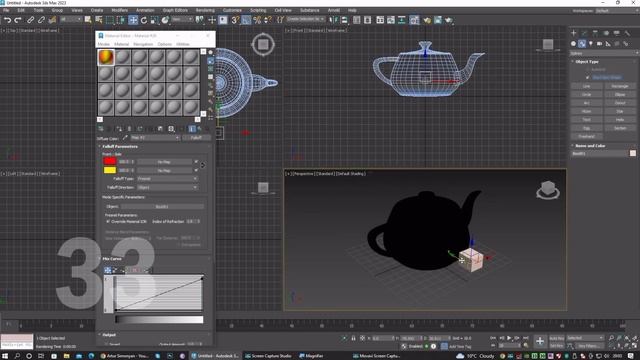
Task: Select the Geometry category icon
Action: tap(573, 44)
